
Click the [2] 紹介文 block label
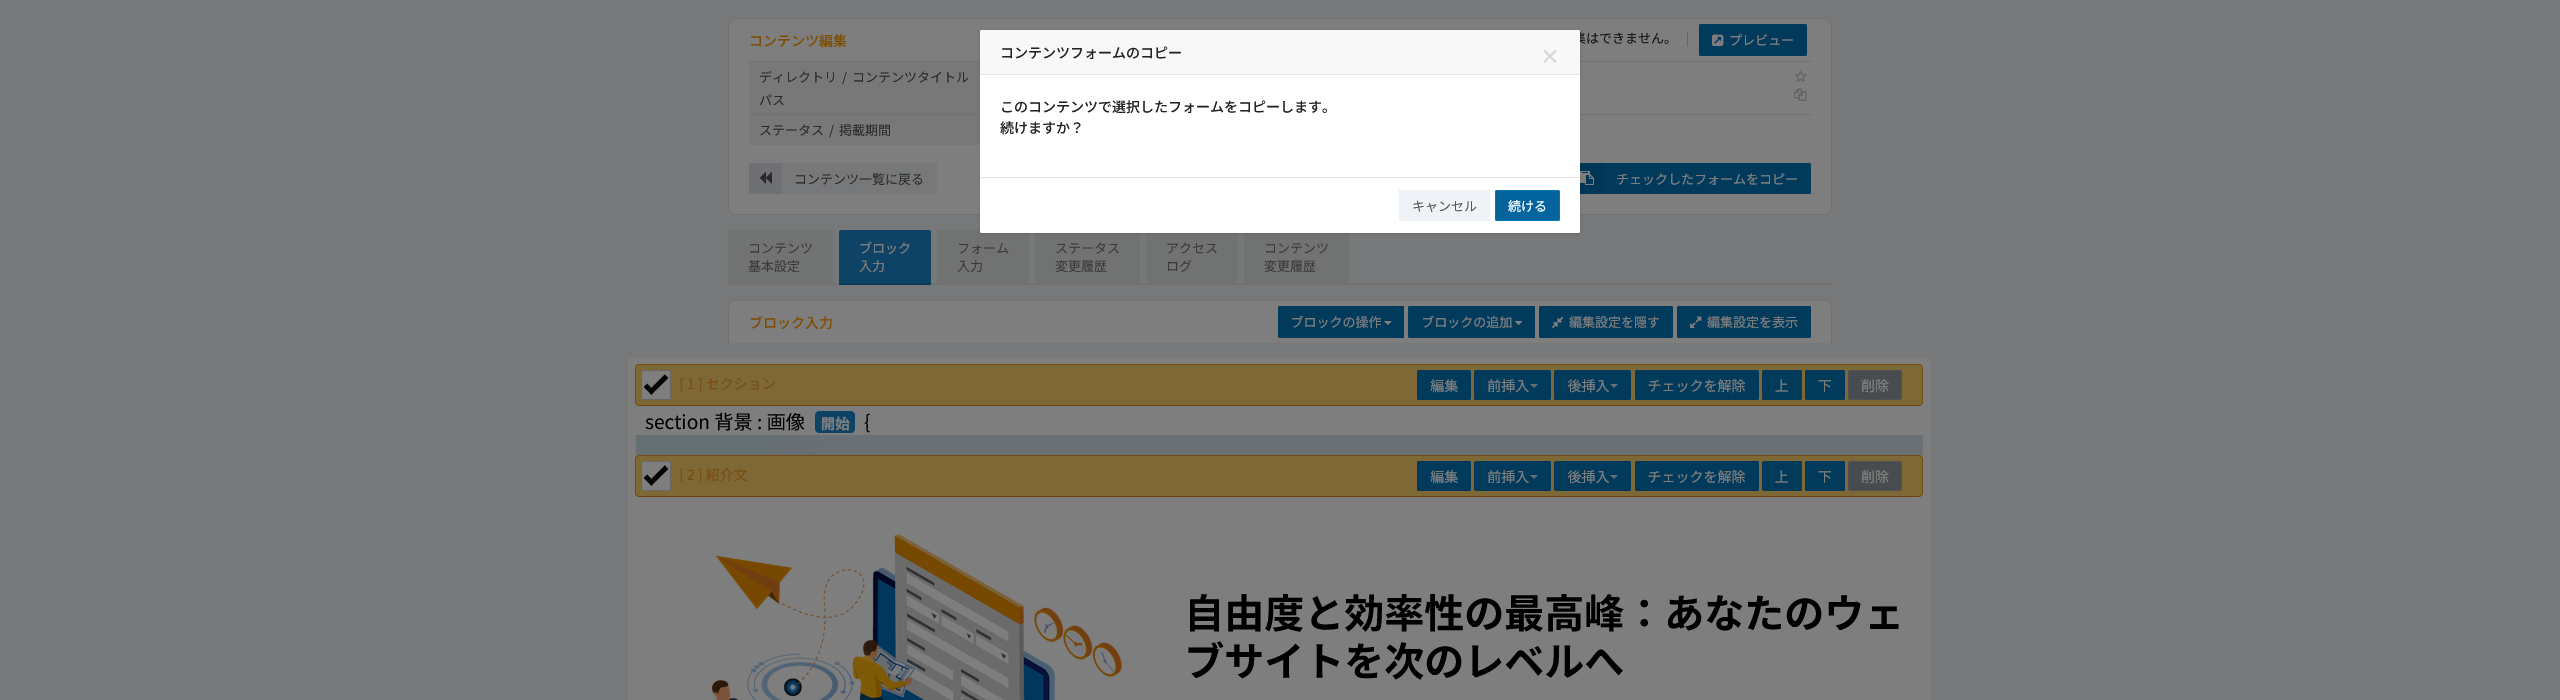point(713,475)
